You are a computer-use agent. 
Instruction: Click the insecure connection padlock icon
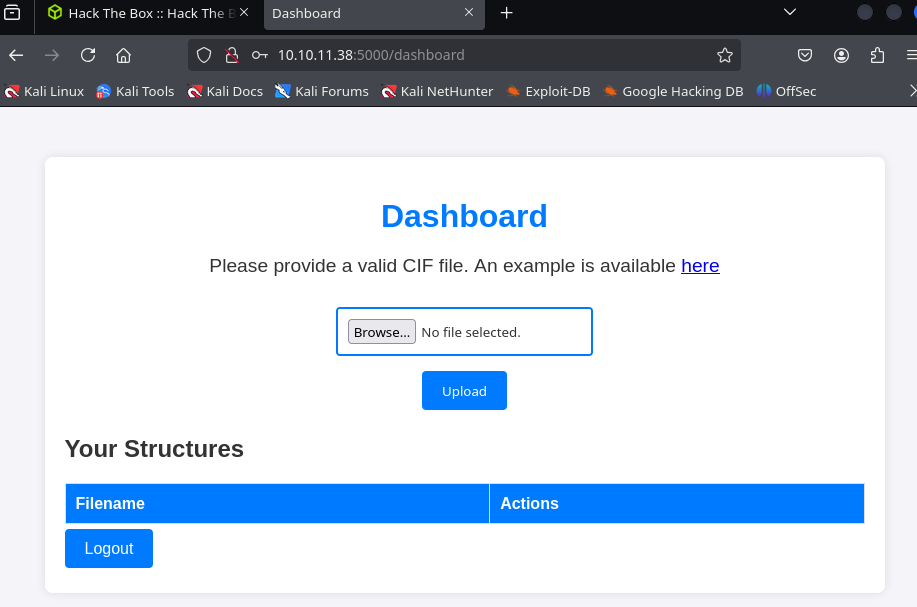click(x=232, y=55)
